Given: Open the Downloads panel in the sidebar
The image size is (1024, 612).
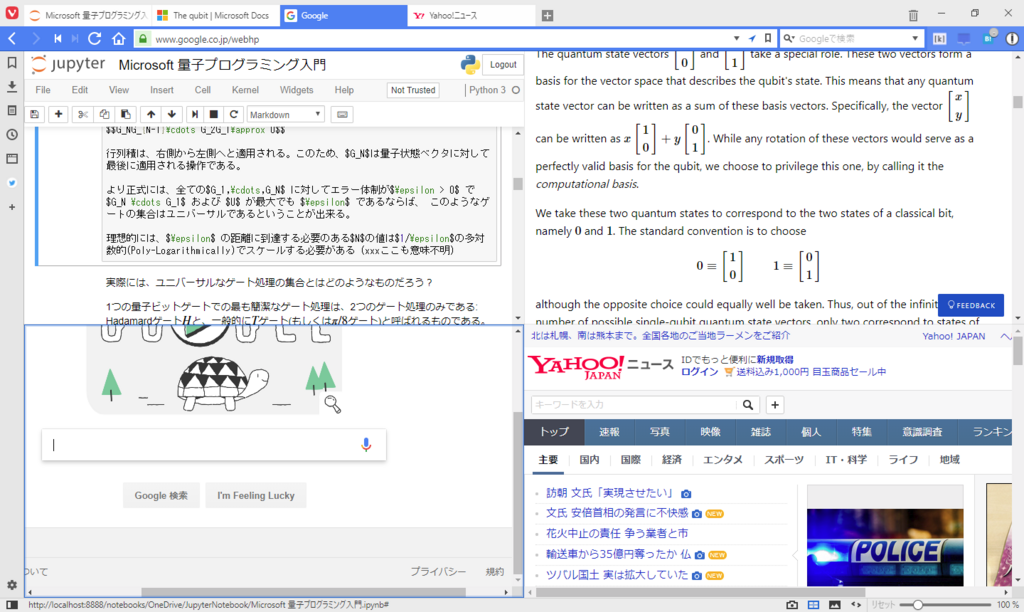Looking at the screenshot, I should coord(12,86).
